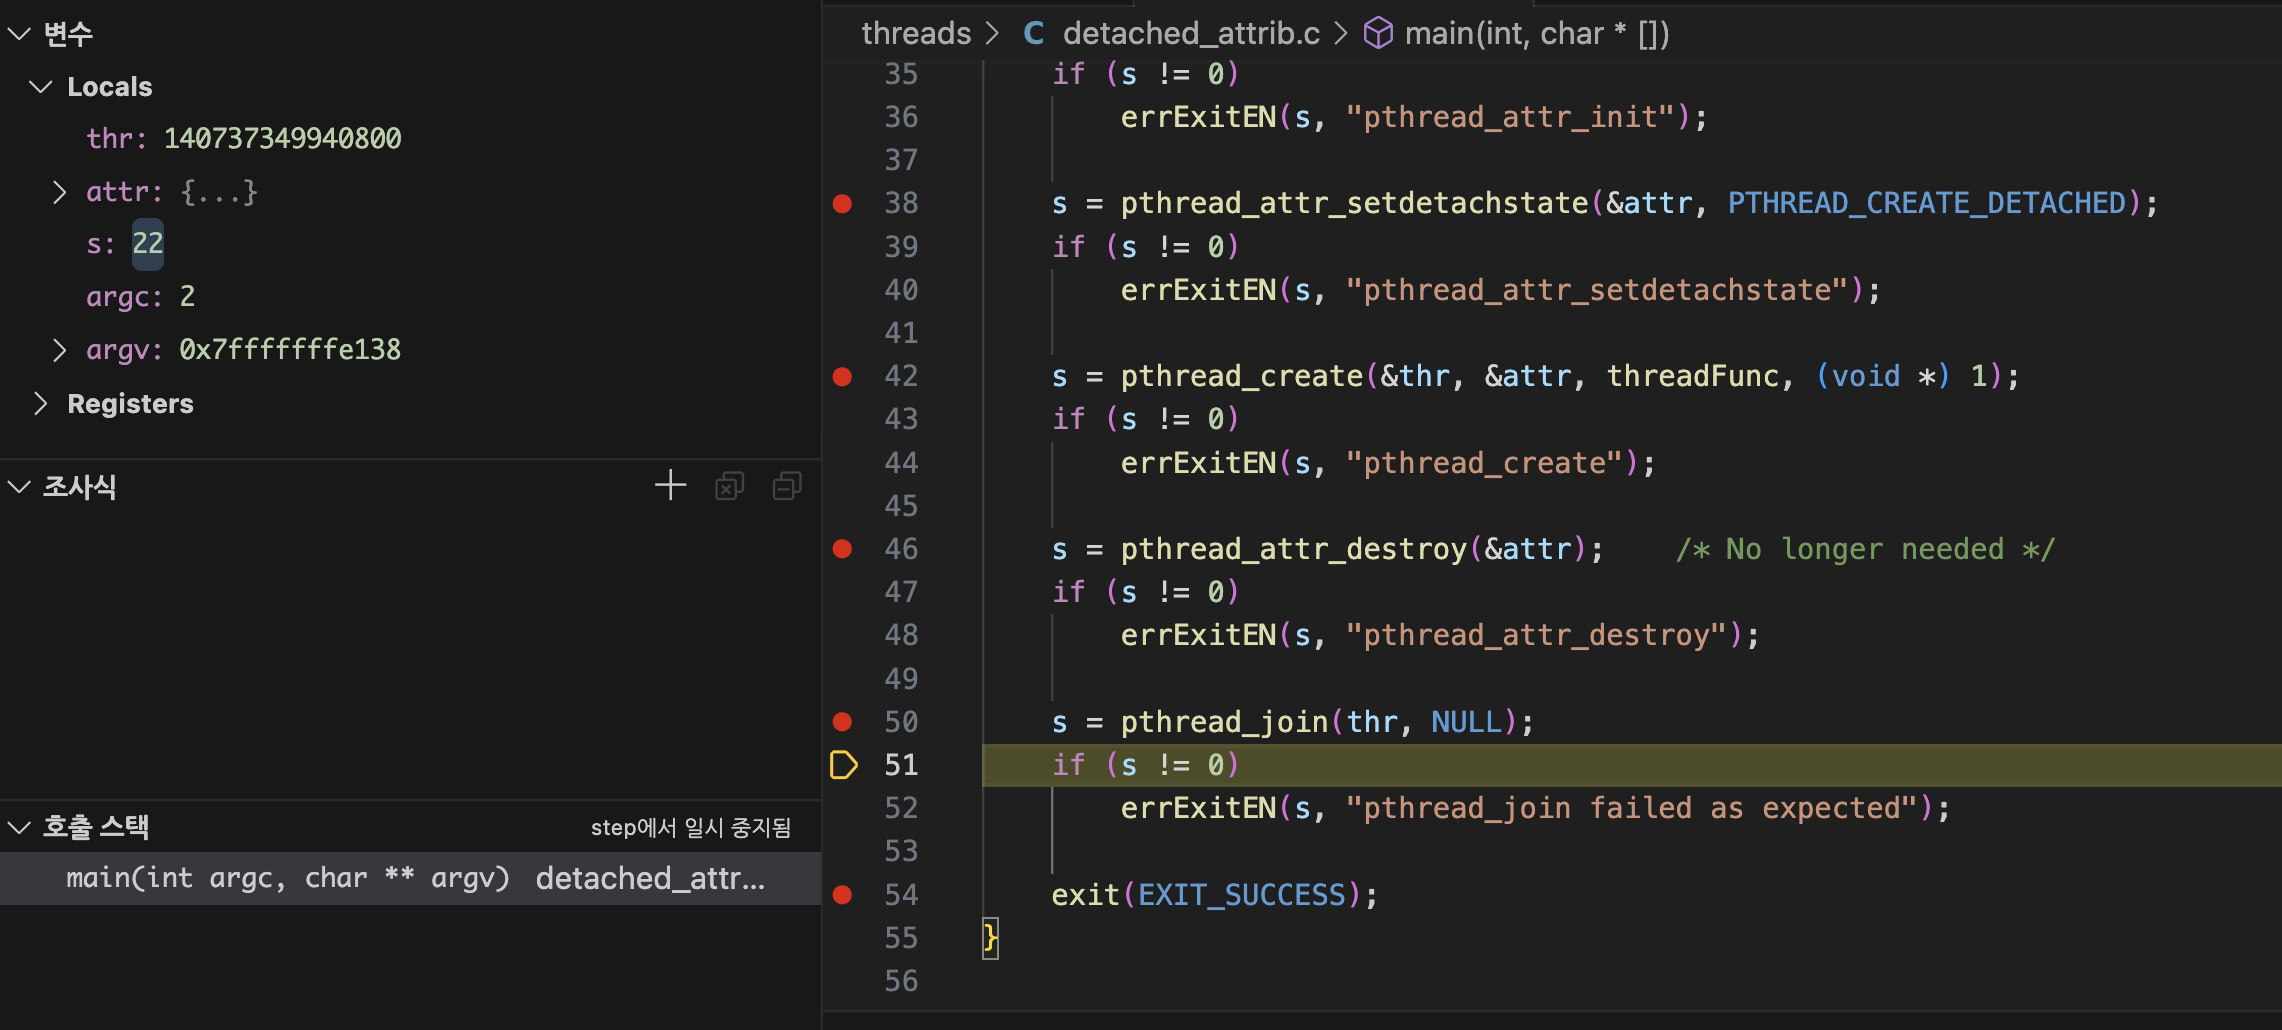
Task: Collapse the Locals tree group
Action: pyautogui.click(x=41, y=87)
